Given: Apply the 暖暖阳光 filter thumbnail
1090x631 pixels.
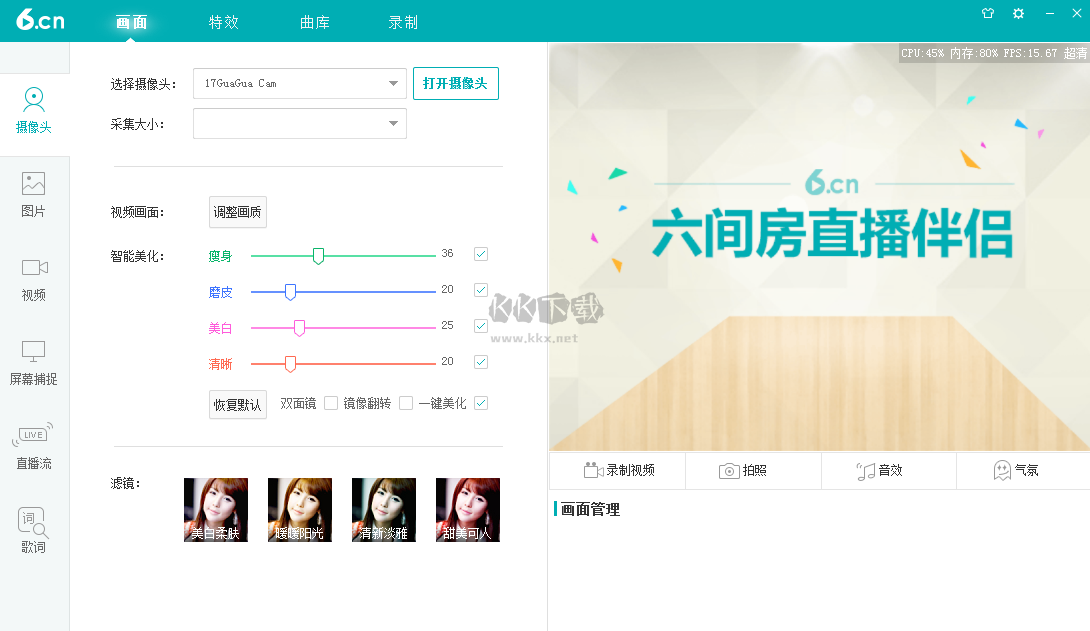Looking at the screenshot, I should (300, 509).
